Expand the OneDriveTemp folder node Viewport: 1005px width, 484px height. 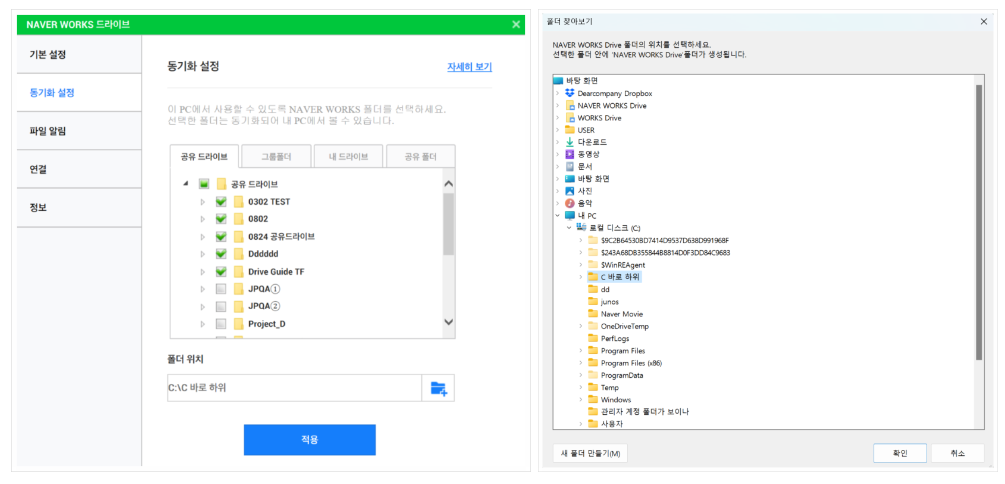pos(581,326)
